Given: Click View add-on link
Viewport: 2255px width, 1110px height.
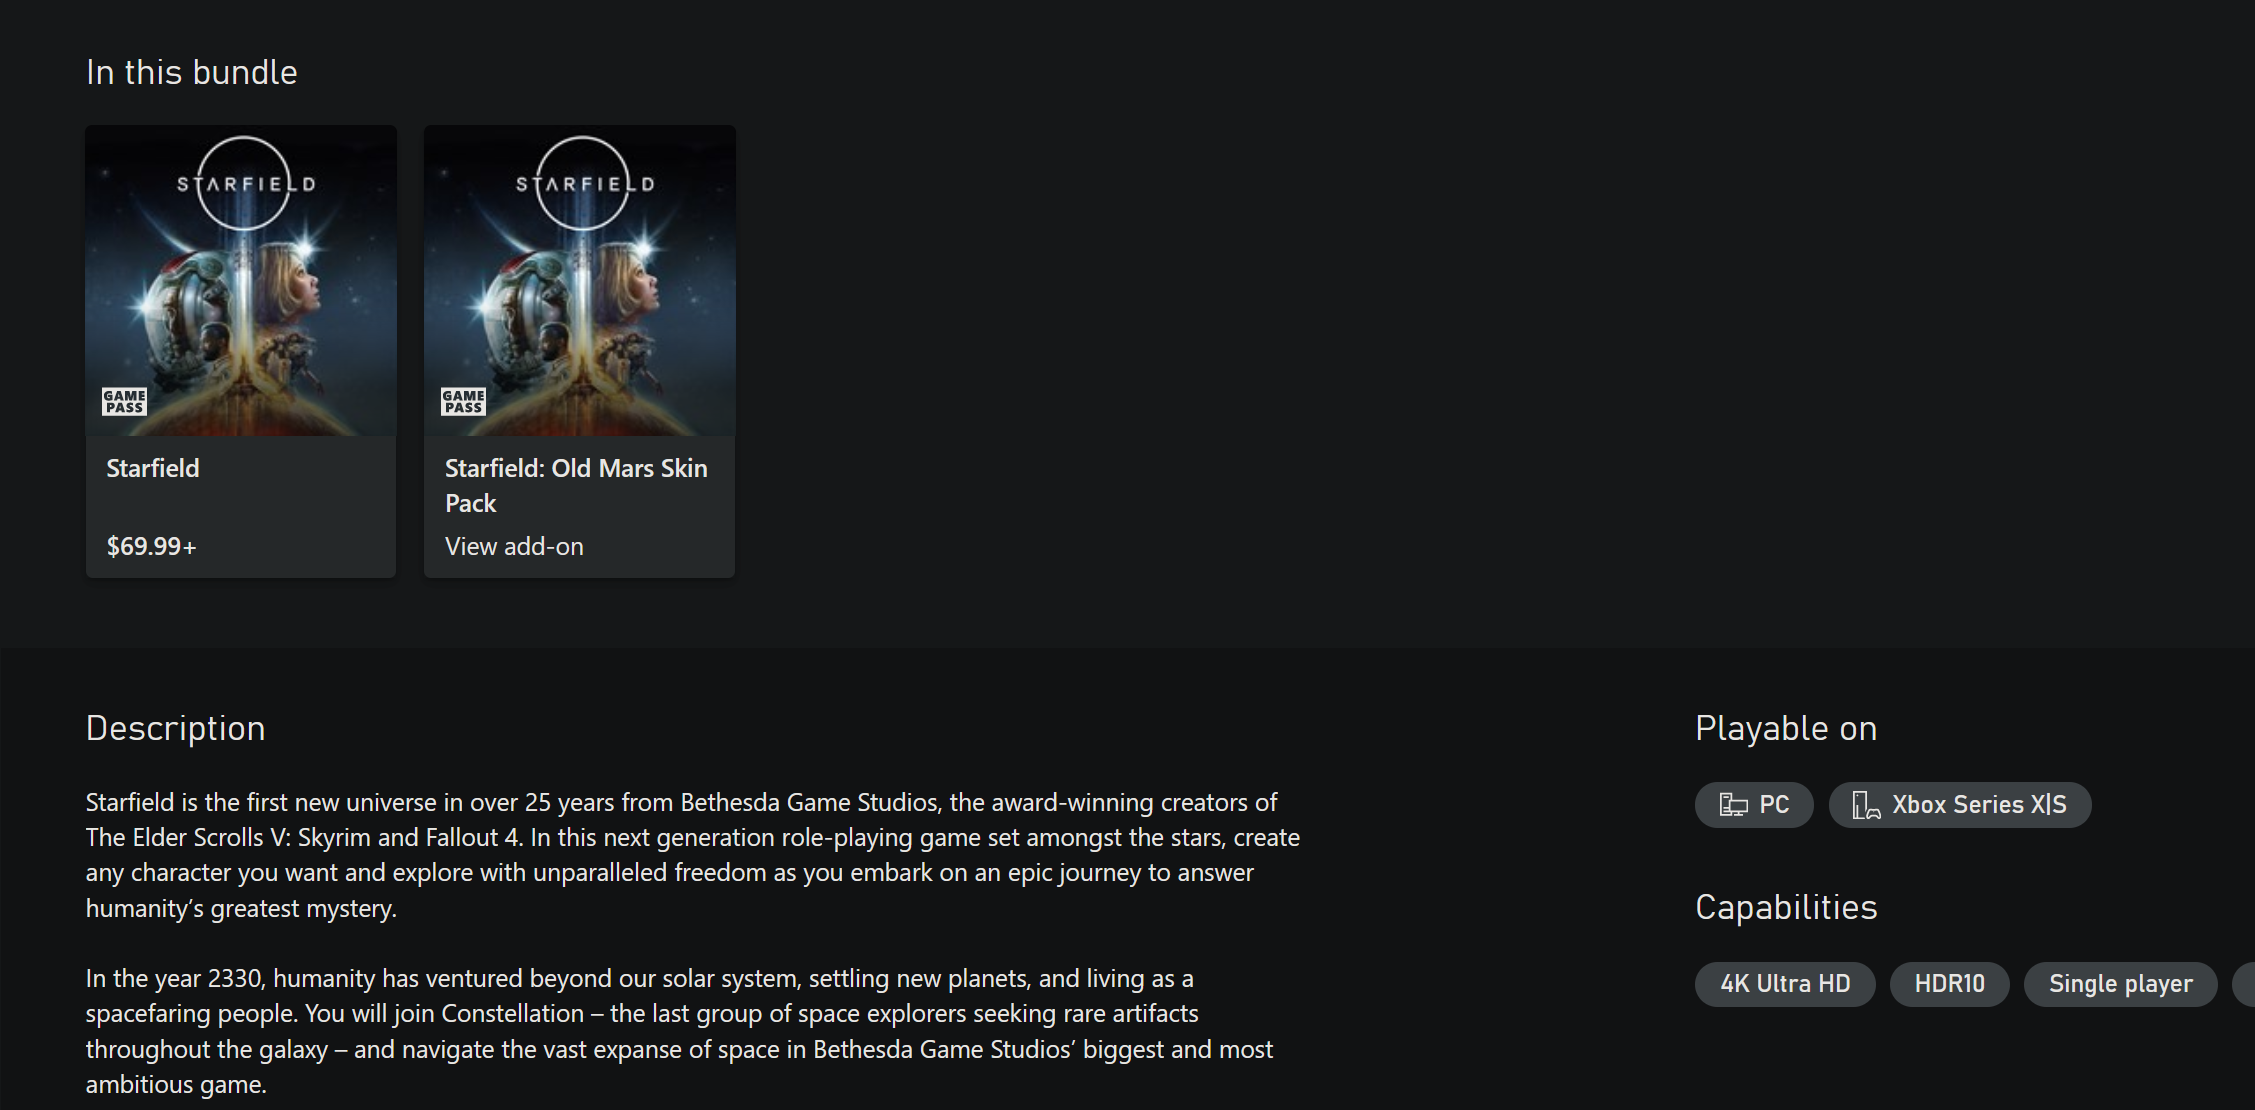Looking at the screenshot, I should point(514,546).
